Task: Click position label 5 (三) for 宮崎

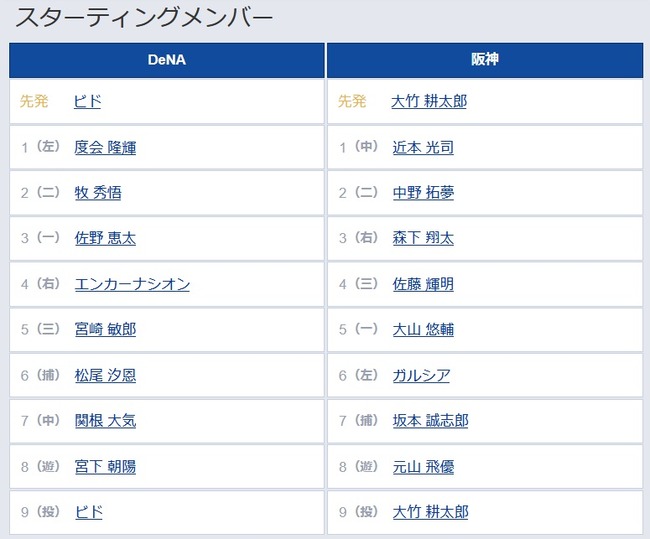Action: pyautogui.click(x=41, y=329)
